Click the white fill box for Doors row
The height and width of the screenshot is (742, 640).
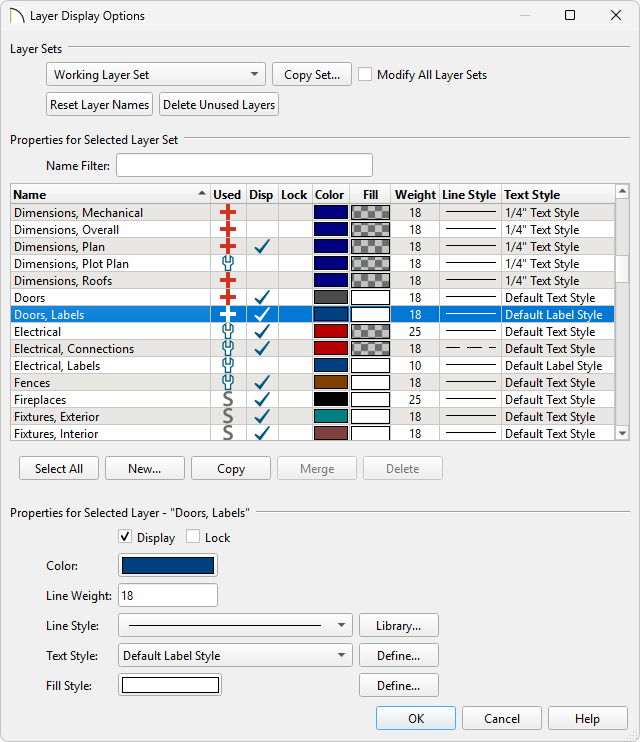[371, 298]
